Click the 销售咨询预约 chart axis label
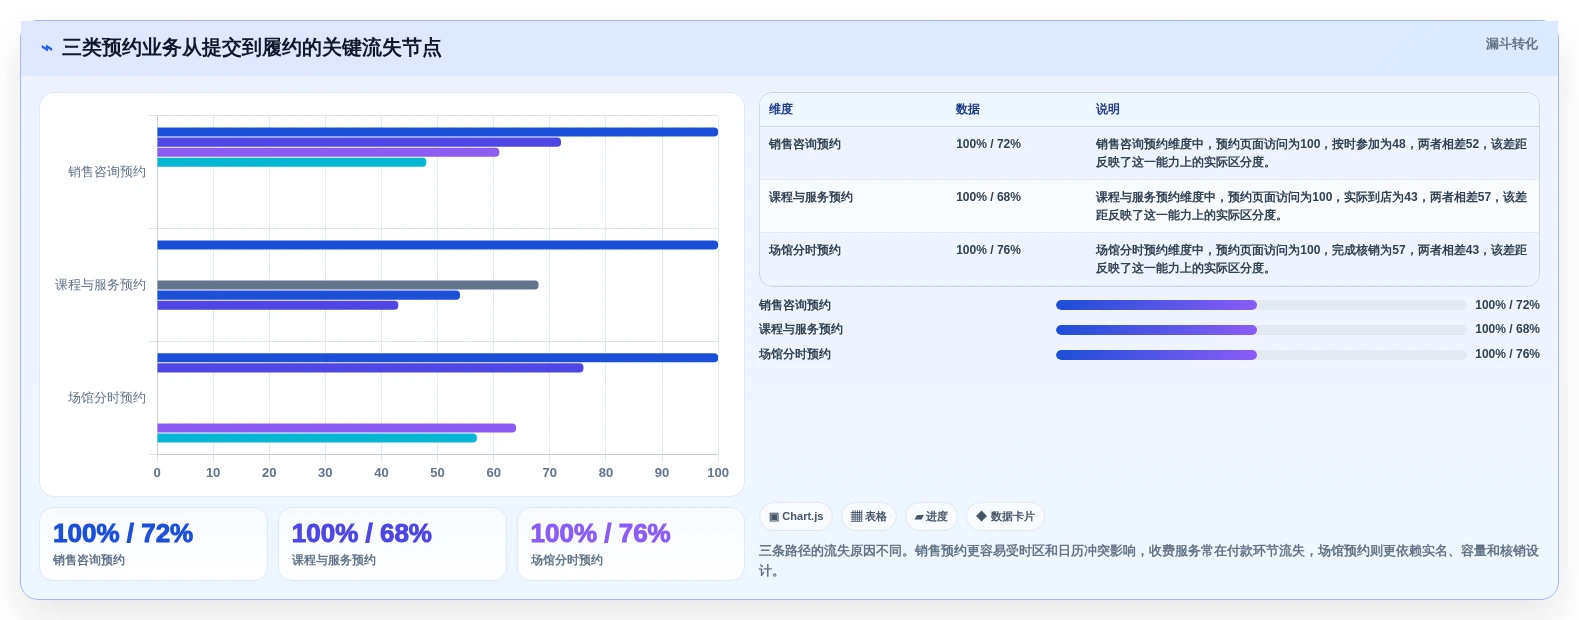Image resolution: width=1579 pixels, height=620 pixels. click(107, 172)
